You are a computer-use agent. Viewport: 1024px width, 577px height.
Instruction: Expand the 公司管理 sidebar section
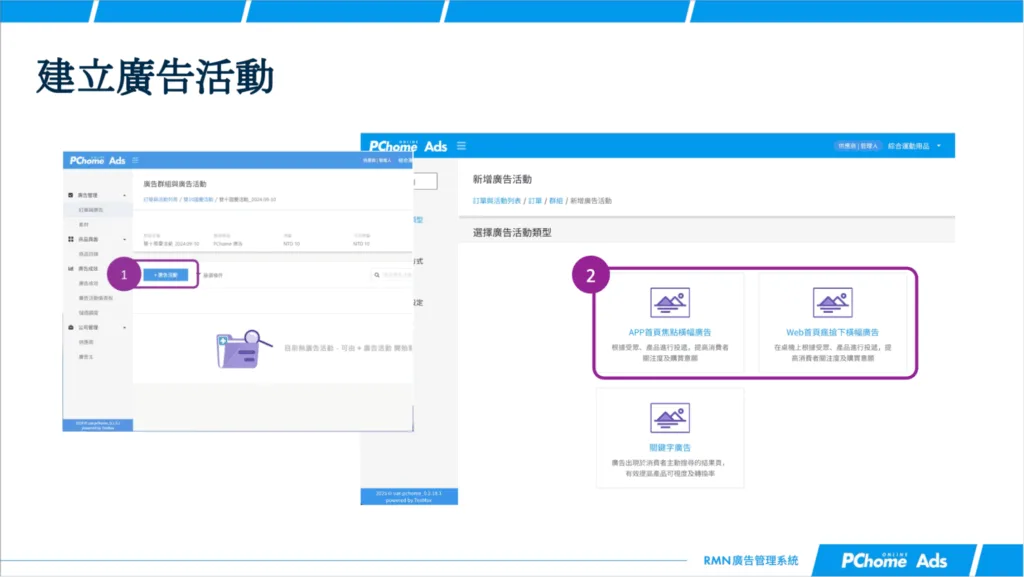tap(125, 325)
